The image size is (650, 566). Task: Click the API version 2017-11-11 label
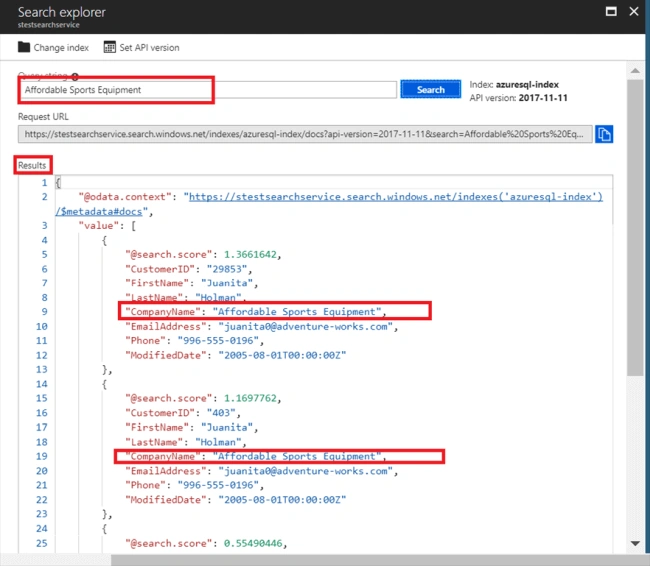518,98
